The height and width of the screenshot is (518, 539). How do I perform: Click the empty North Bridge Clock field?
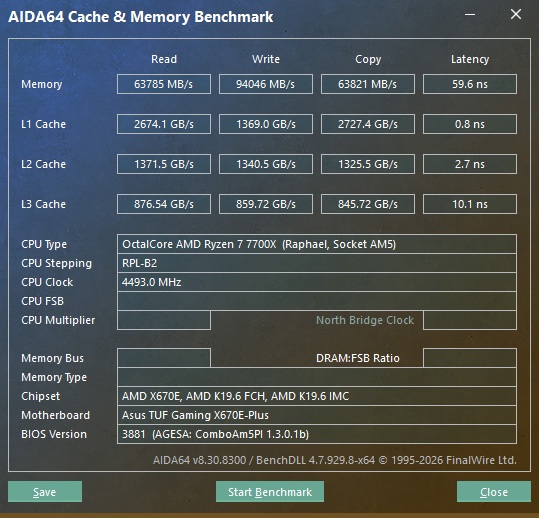(x=470, y=320)
